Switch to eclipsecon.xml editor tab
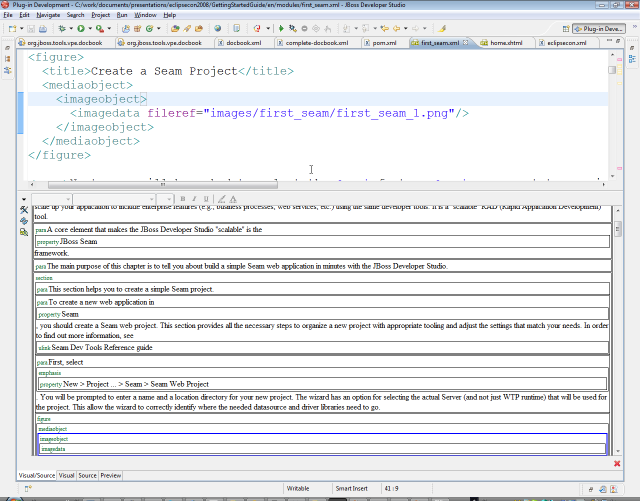 click(x=566, y=43)
